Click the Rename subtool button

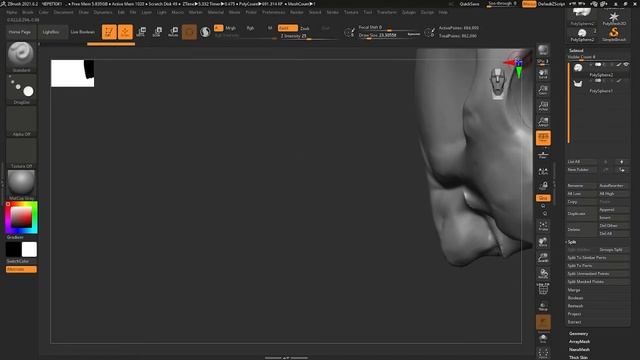[581, 186]
